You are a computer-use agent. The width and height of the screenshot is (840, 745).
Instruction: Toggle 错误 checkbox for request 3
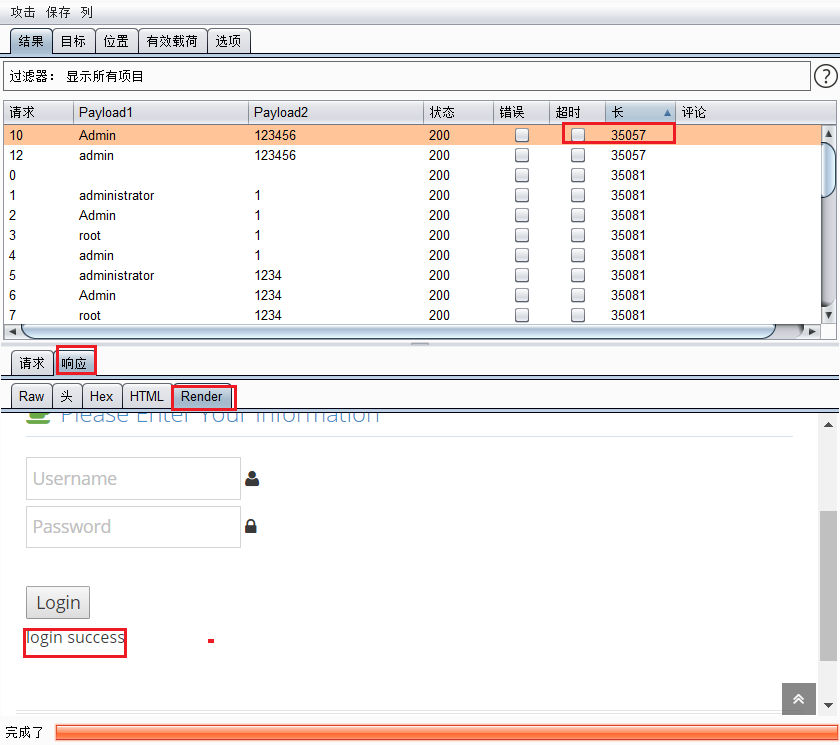pyautogui.click(x=522, y=235)
